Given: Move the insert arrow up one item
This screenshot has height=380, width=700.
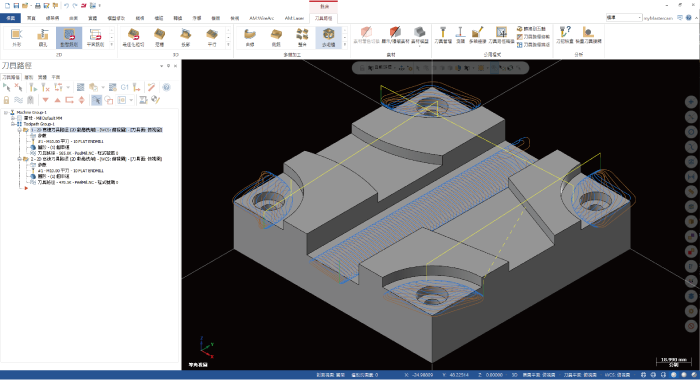Looking at the screenshot, I should 57,100.
